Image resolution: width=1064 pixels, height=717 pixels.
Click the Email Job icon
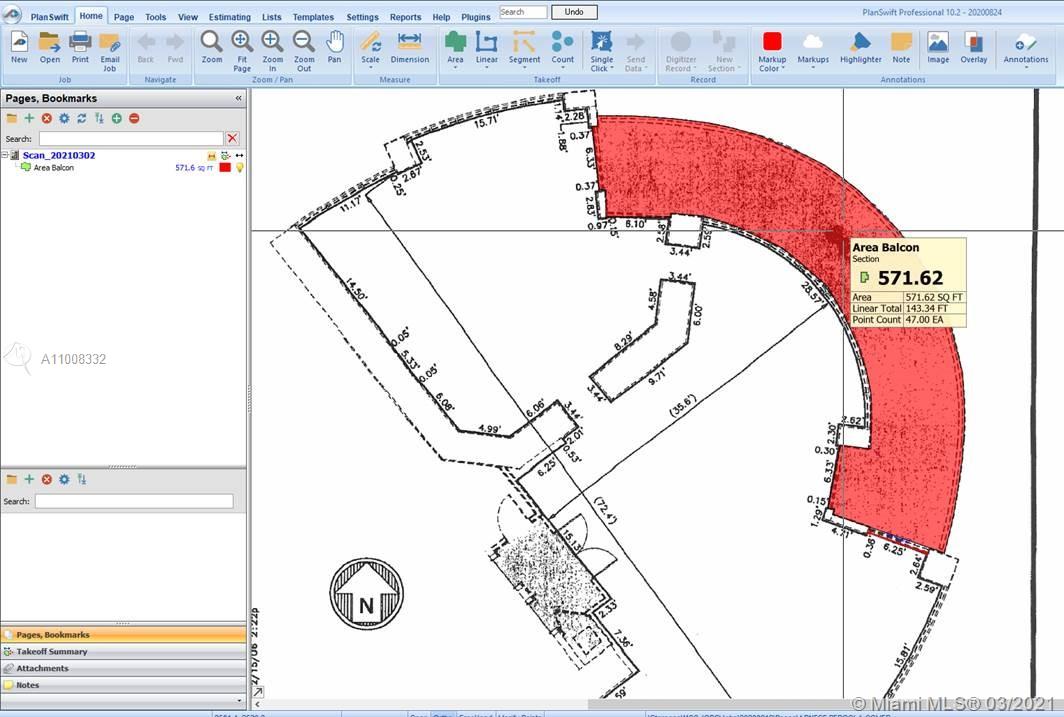[x=109, y=46]
